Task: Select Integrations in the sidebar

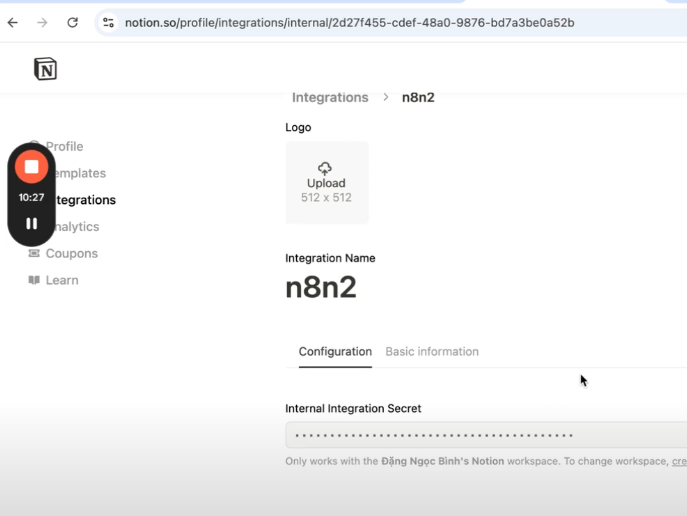Action: [85, 200]
